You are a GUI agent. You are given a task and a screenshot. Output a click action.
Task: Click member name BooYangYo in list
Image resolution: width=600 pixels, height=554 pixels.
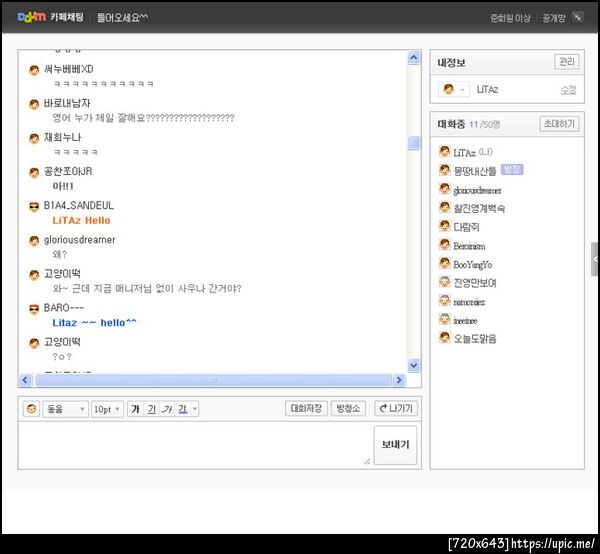tap(473, 264)
